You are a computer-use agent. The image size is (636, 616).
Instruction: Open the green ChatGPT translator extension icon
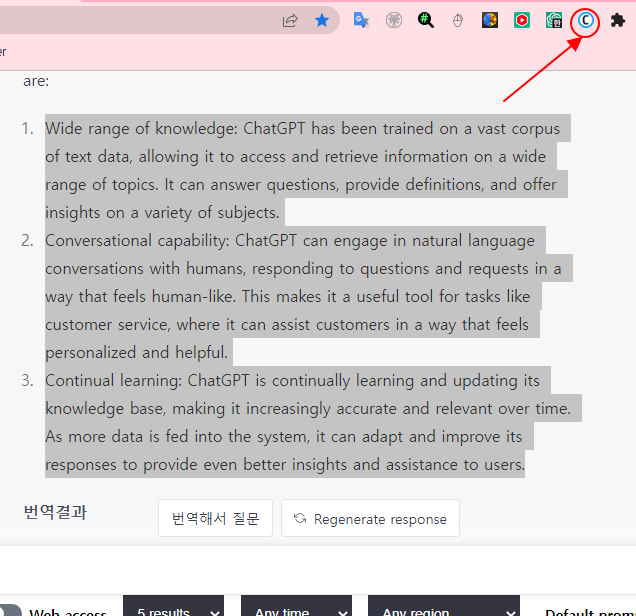[554, 20]
